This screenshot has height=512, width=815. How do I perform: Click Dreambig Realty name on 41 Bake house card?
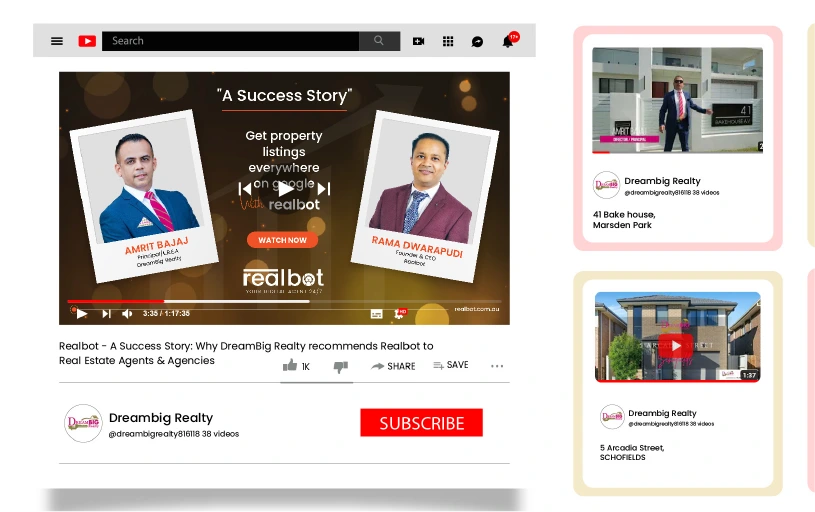[x=662, y=181]
